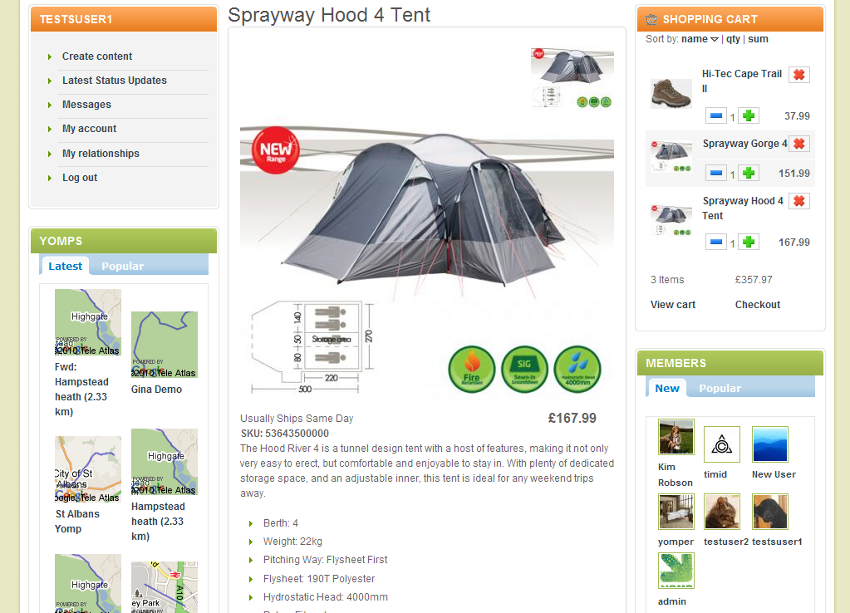Open Kim Robson's member avatar
The width and height of the screenshot is (850, 613).
tap(676, 436)
